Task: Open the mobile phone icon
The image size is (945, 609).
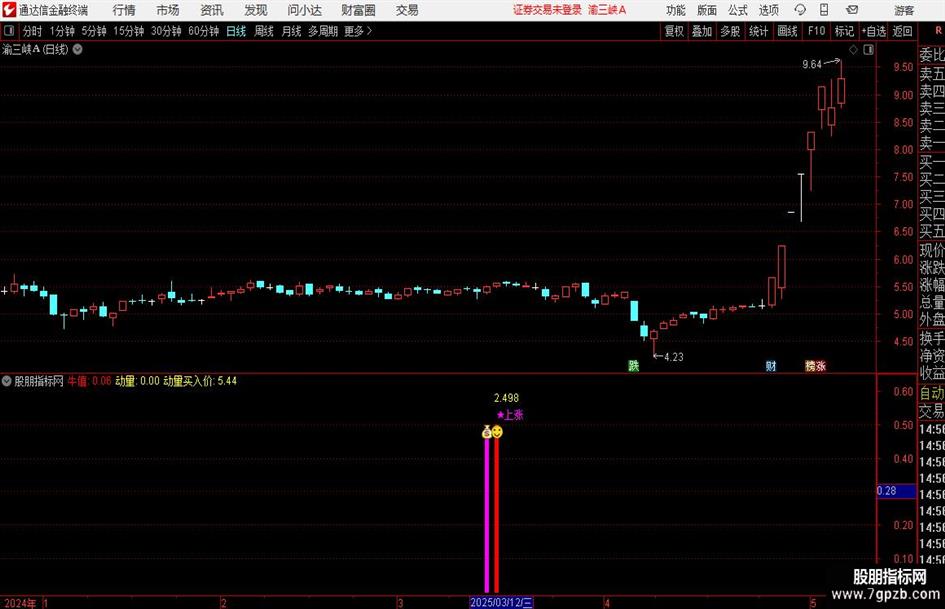Action: pos(824,10)
